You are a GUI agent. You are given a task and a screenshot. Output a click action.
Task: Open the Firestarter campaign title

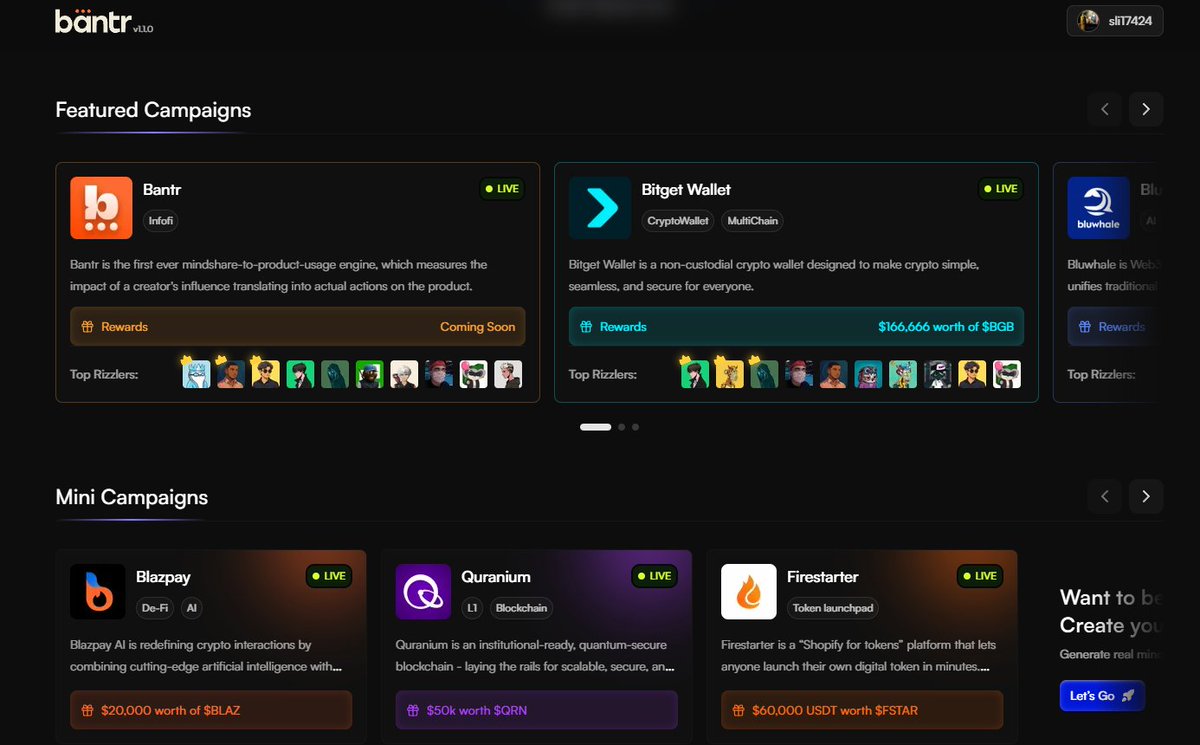click(822, 577)
